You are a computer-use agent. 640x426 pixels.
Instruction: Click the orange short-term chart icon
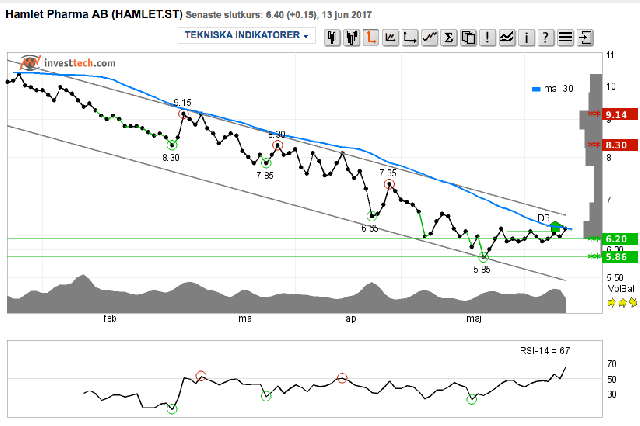tap(371, 38)
